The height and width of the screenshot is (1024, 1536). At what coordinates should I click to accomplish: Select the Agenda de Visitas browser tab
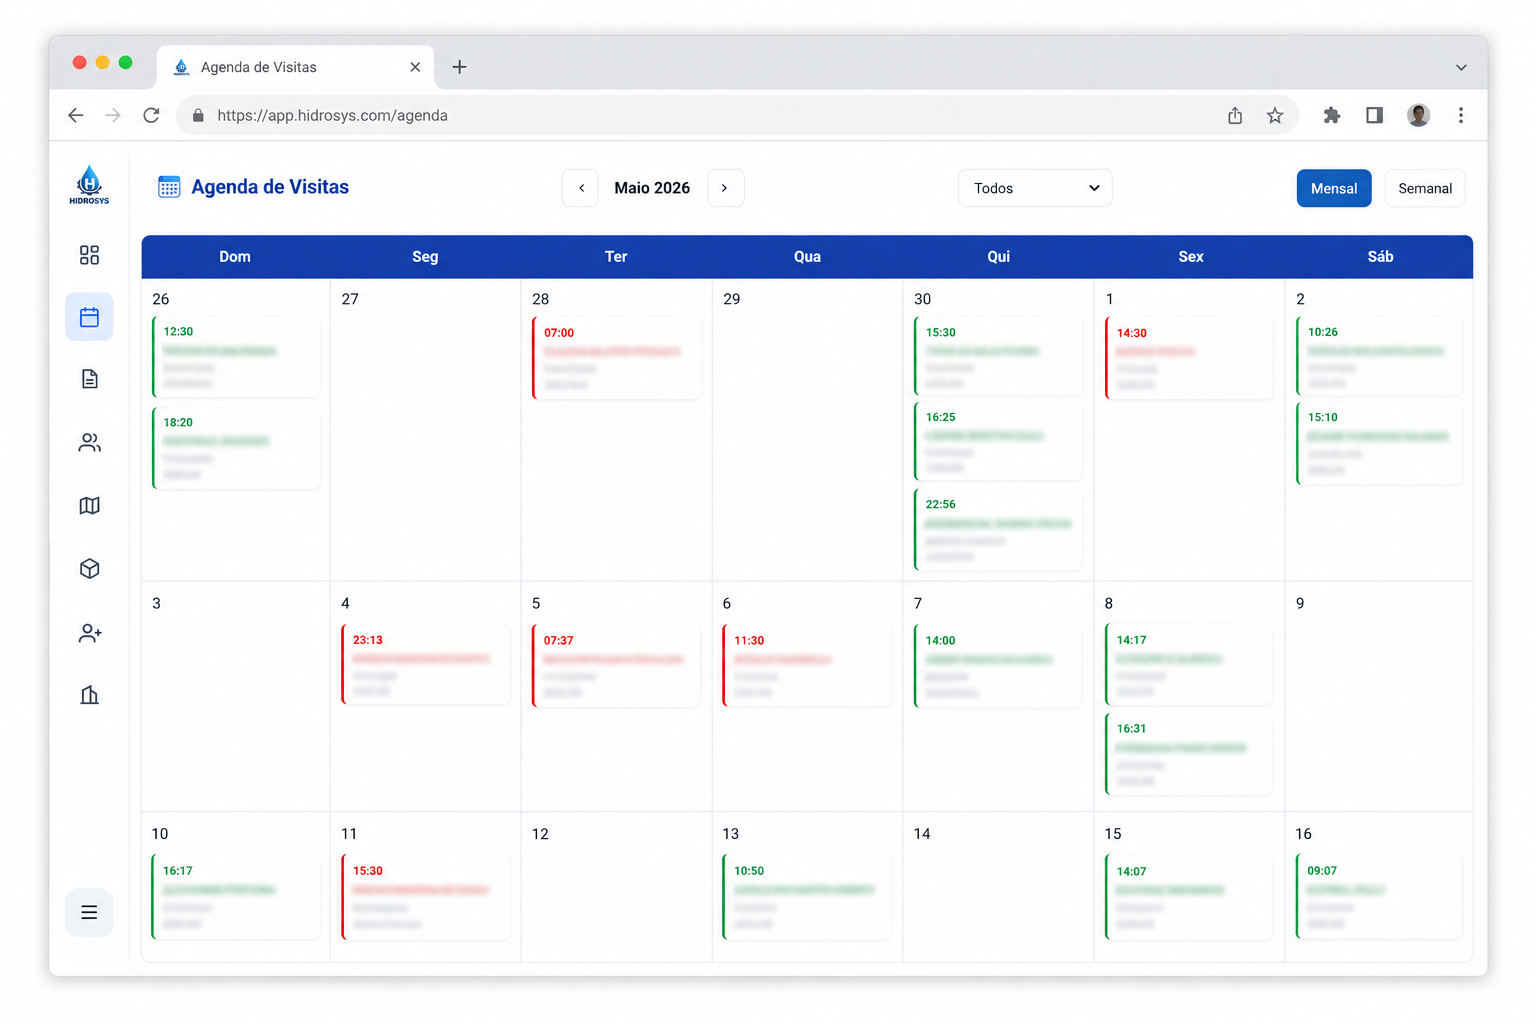click(x=295, y=67)
